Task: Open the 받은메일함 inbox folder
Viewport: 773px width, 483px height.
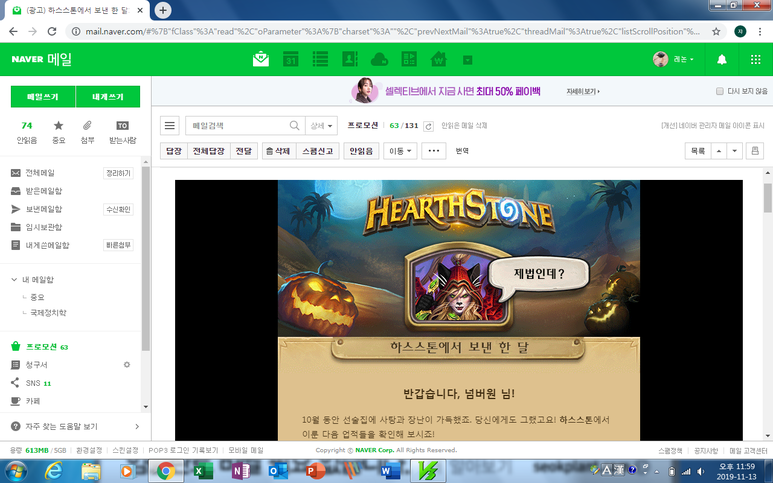Action: click(43, 191)
